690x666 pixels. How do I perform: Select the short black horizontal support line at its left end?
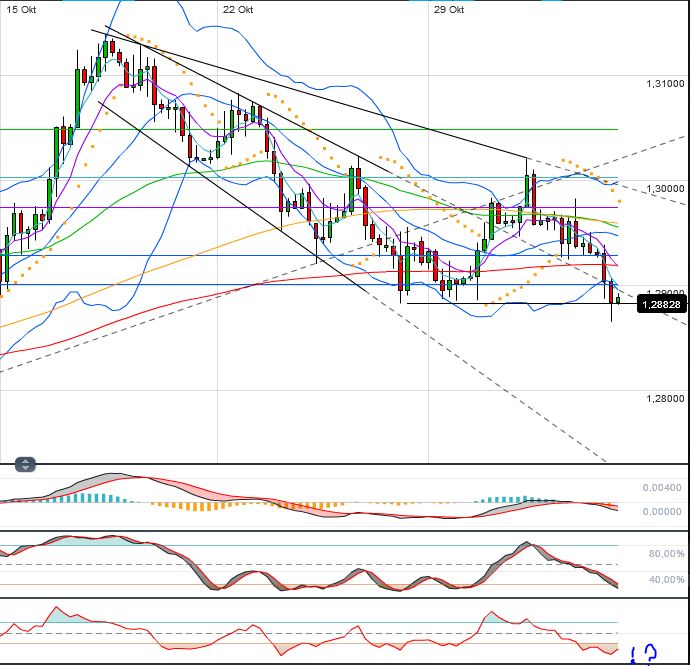(x=409, y=303)
